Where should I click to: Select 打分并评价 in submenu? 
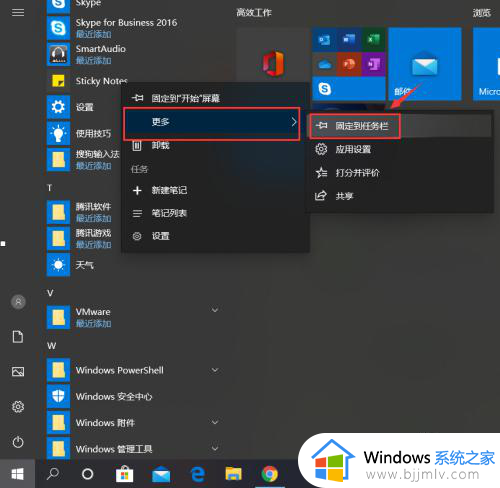coord(400,173)
